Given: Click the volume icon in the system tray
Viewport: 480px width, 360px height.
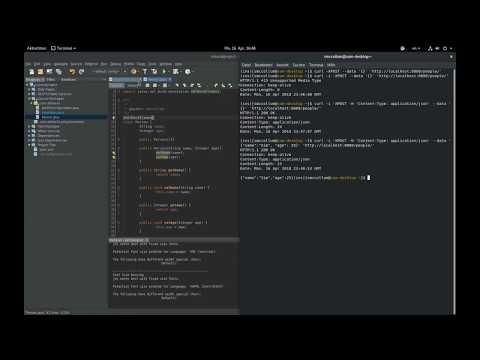Looking at the screenshot, I should point(437,48).
